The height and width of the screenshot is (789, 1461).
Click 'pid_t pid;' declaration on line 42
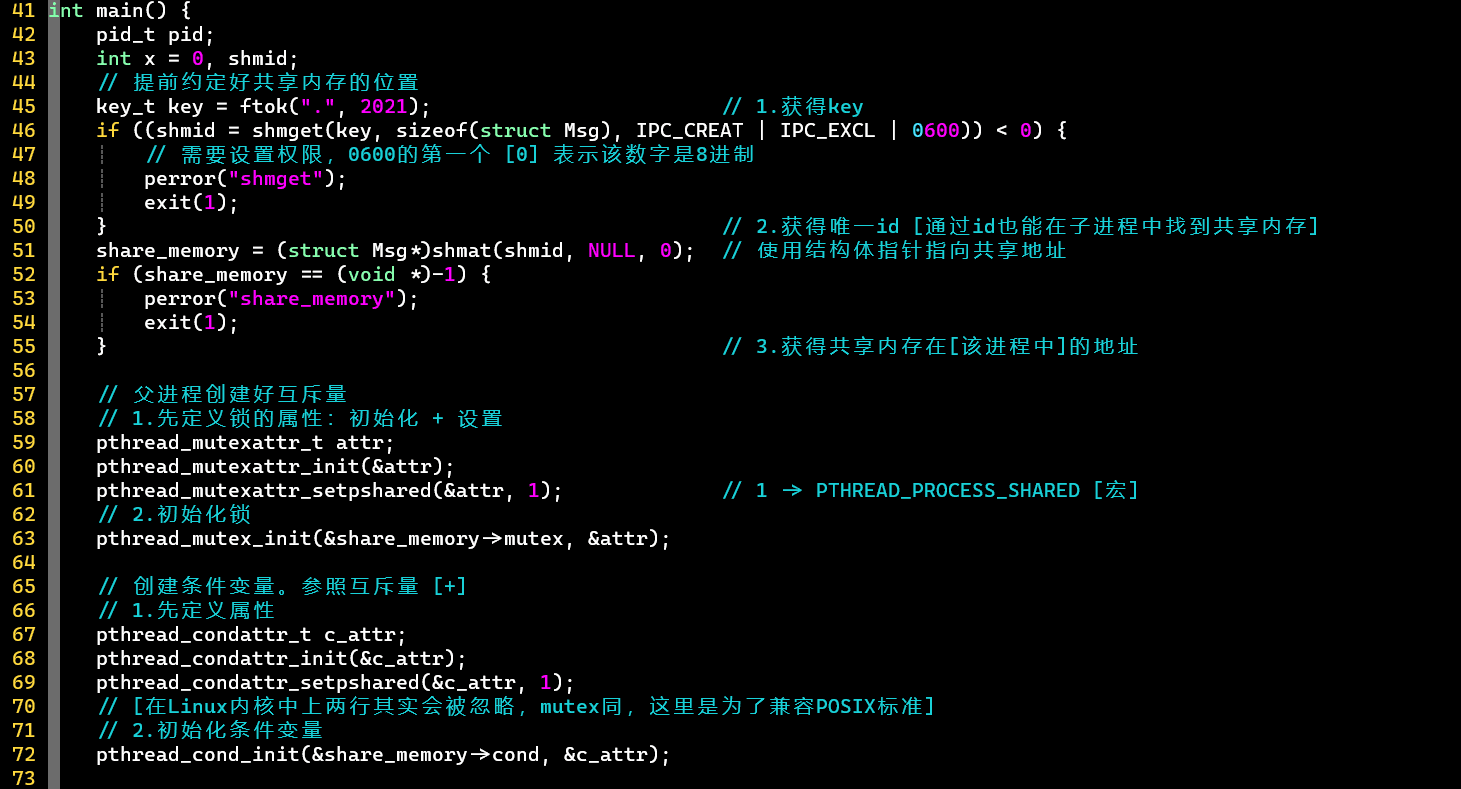click(x=156, y=35)
